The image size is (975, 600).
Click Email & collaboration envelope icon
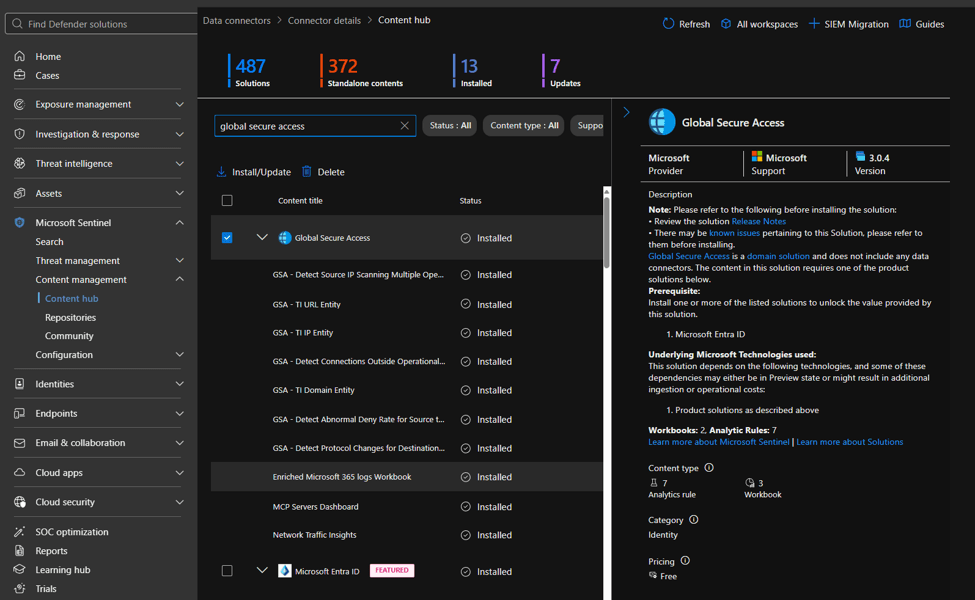click(x=20, y=443)
